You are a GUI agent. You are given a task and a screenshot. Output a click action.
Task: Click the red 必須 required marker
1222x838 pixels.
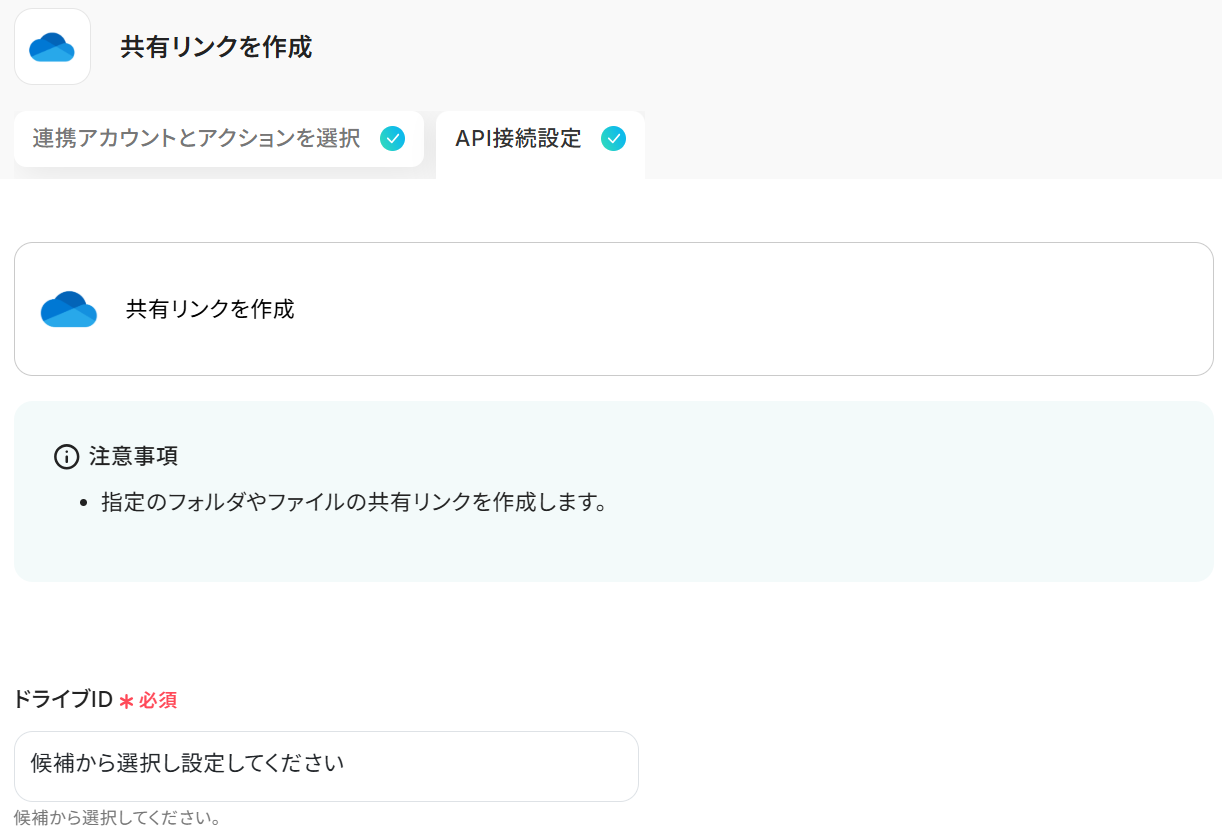pyautogui.click(x=158, y=700)
